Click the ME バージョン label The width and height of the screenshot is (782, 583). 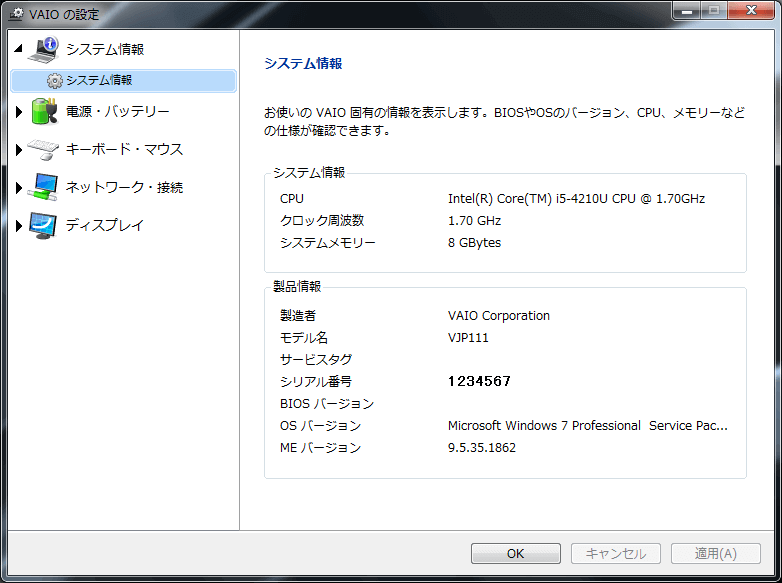click(321, 447)
